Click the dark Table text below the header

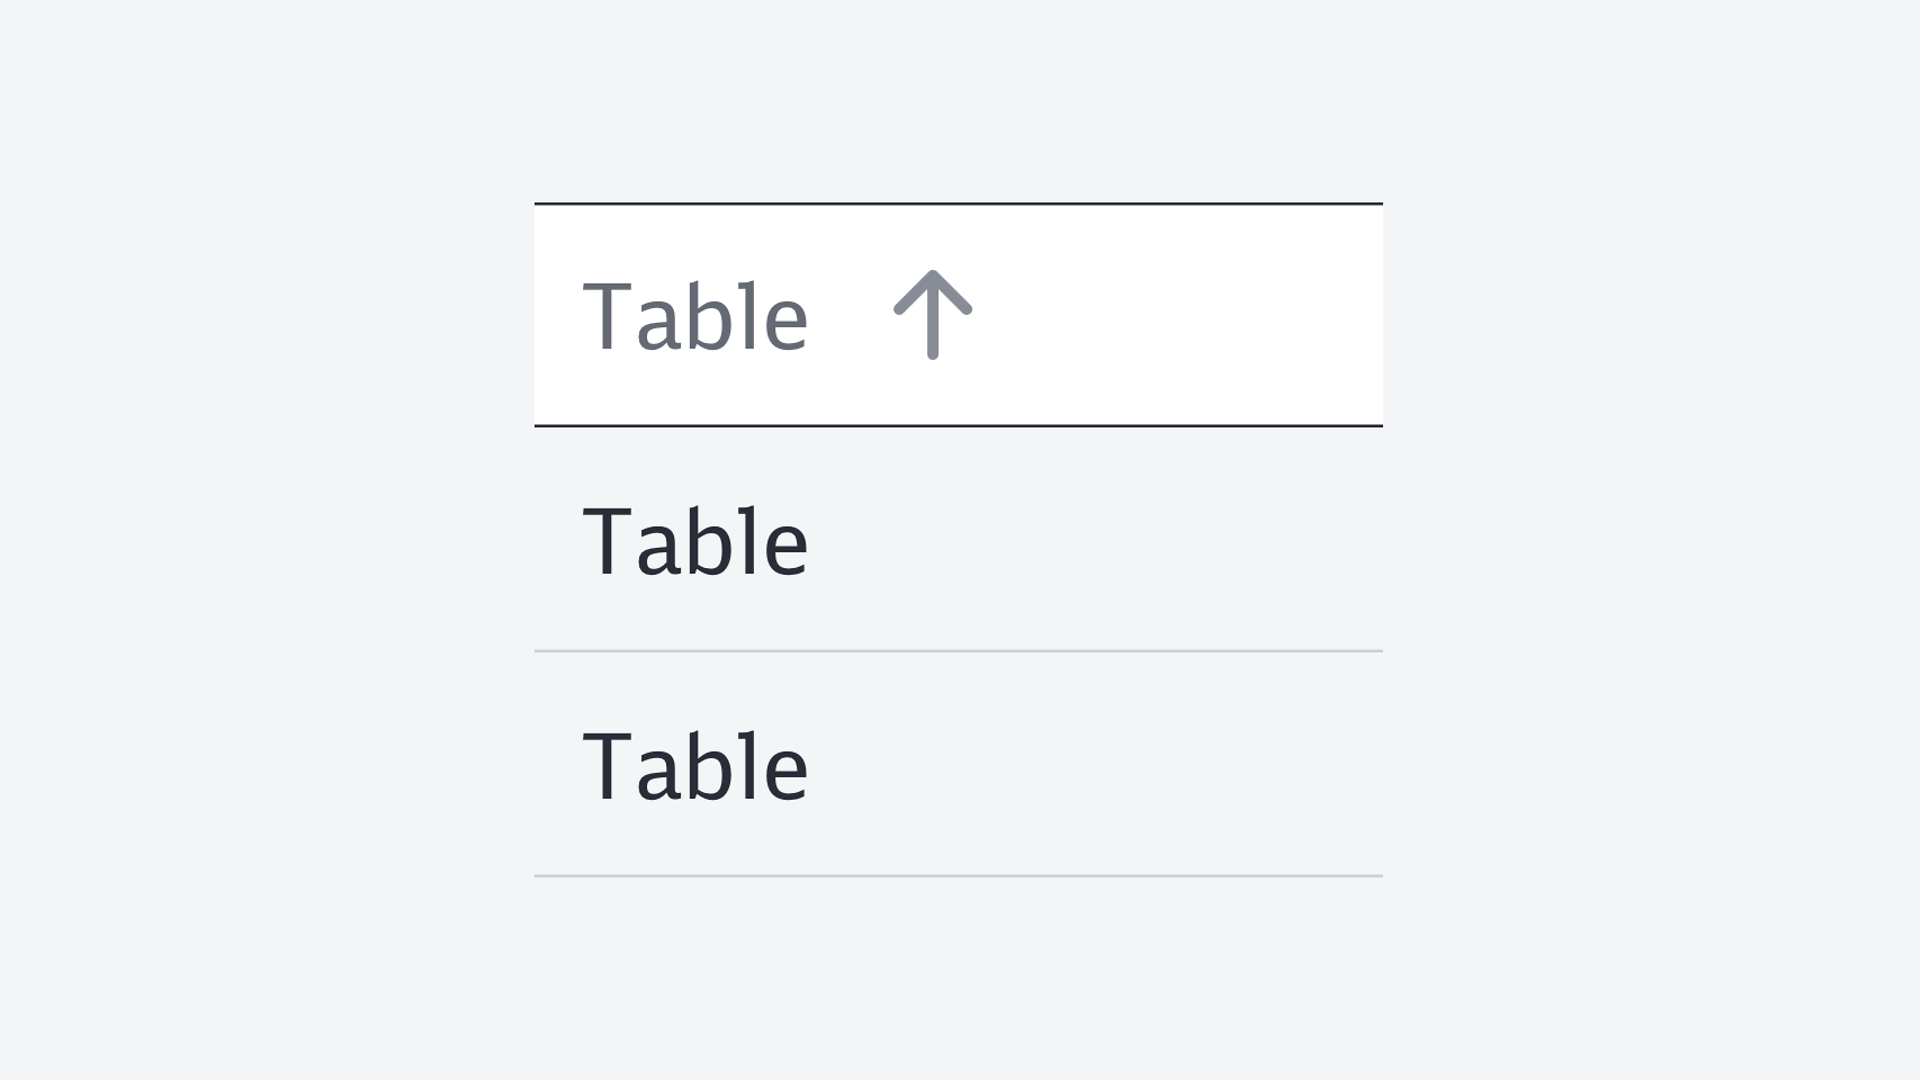695,541
